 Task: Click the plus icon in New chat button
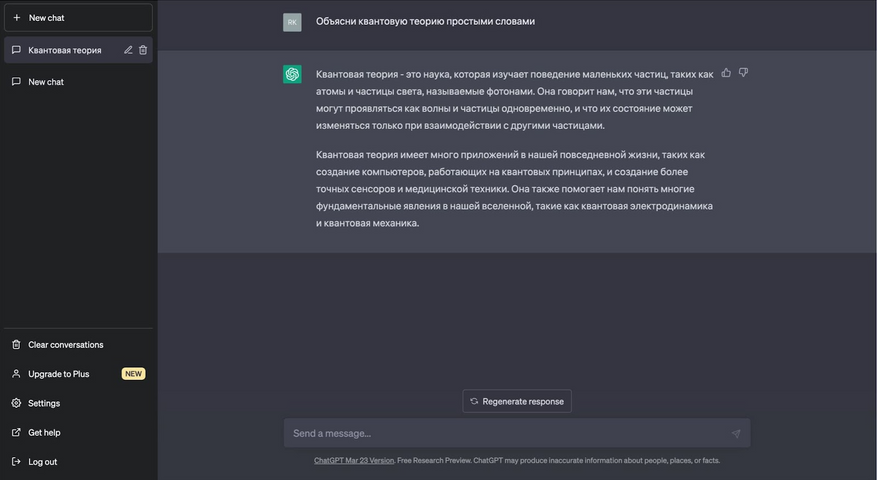pyautogui.click(x=17, y=17)
